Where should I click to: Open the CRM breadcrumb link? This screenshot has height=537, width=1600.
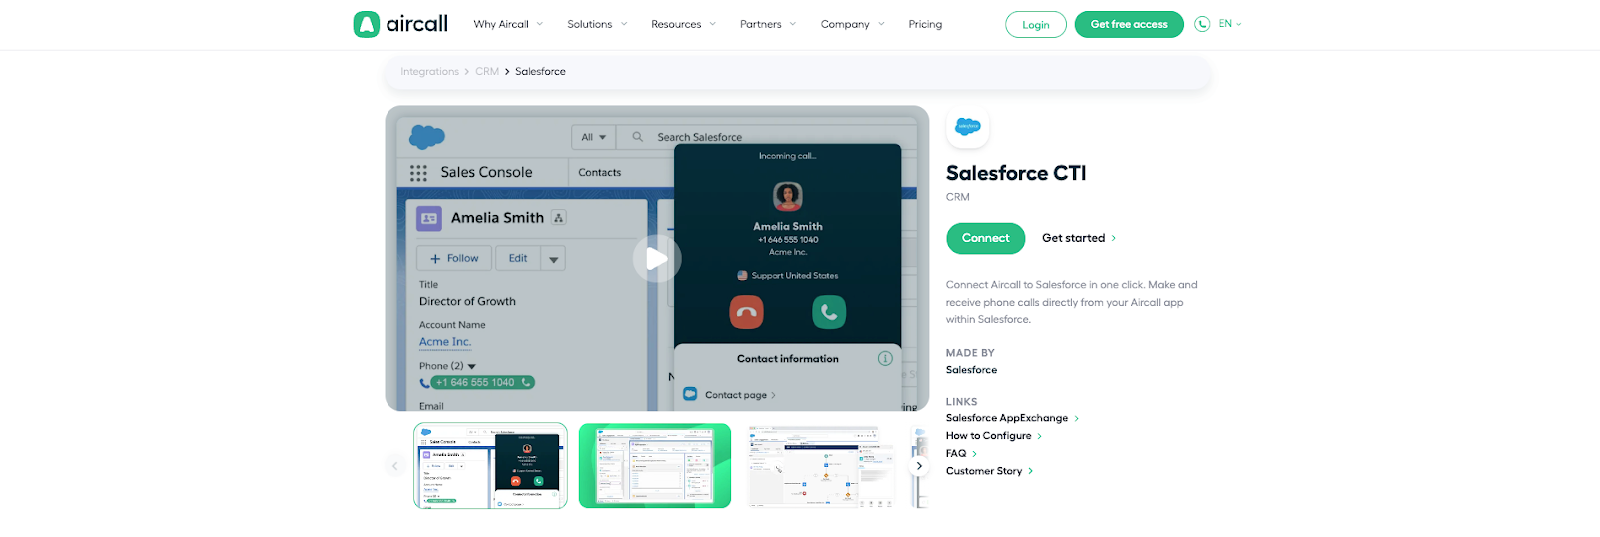[x=487, y=72]
